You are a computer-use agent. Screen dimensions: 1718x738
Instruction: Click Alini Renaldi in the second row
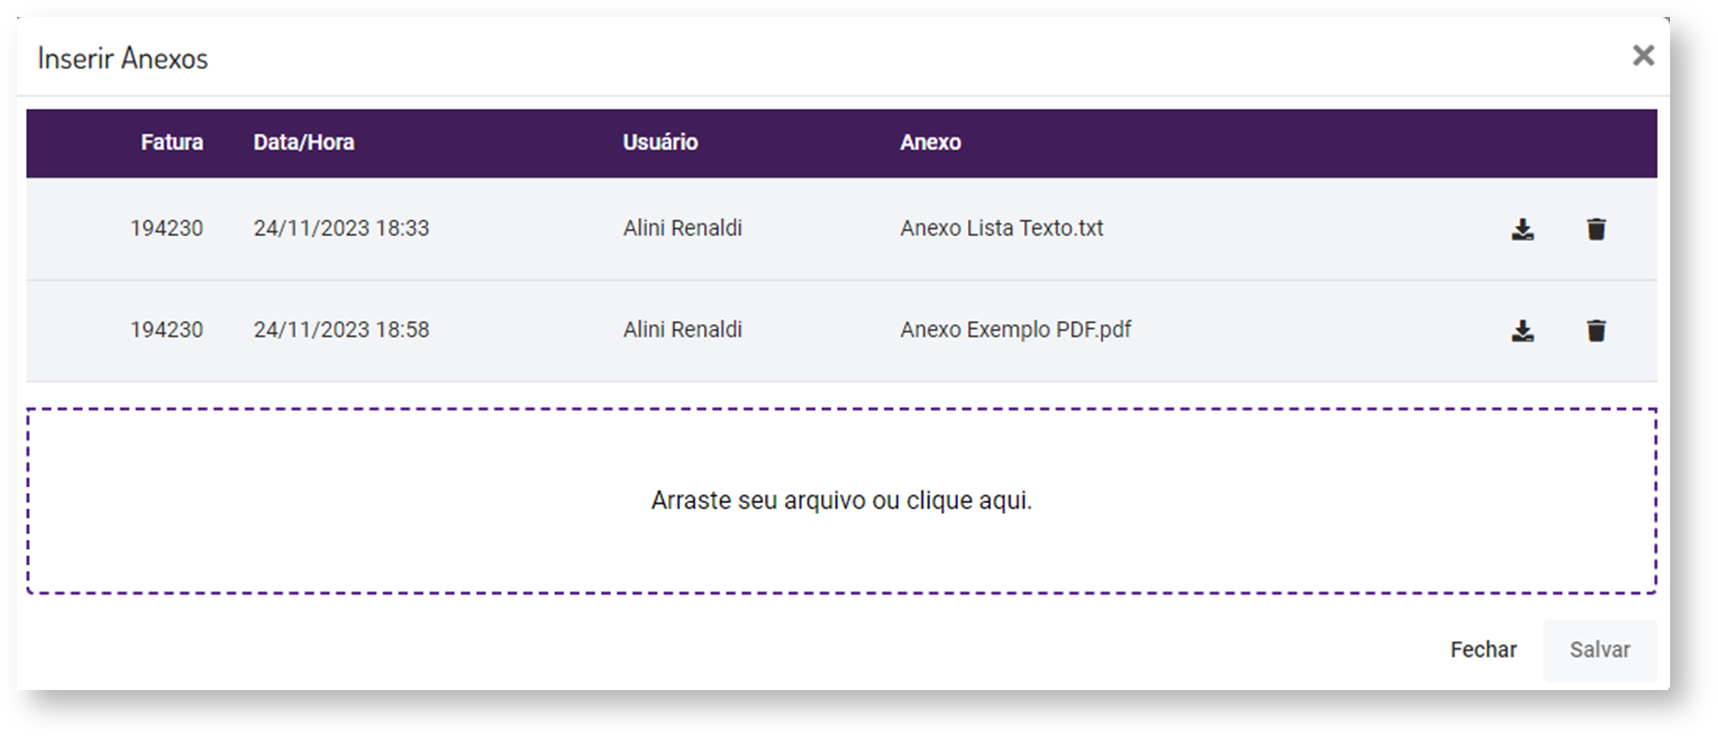(x=682, y=330)
